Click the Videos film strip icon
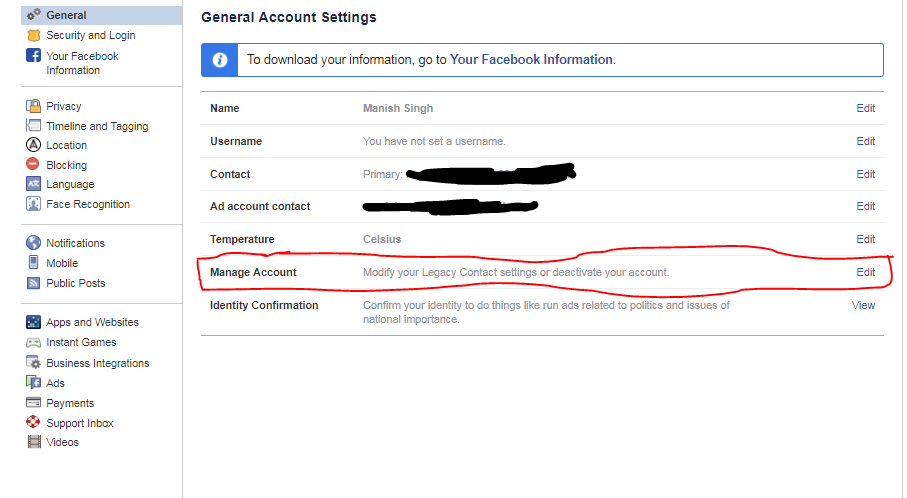 (x=35, y=442)
